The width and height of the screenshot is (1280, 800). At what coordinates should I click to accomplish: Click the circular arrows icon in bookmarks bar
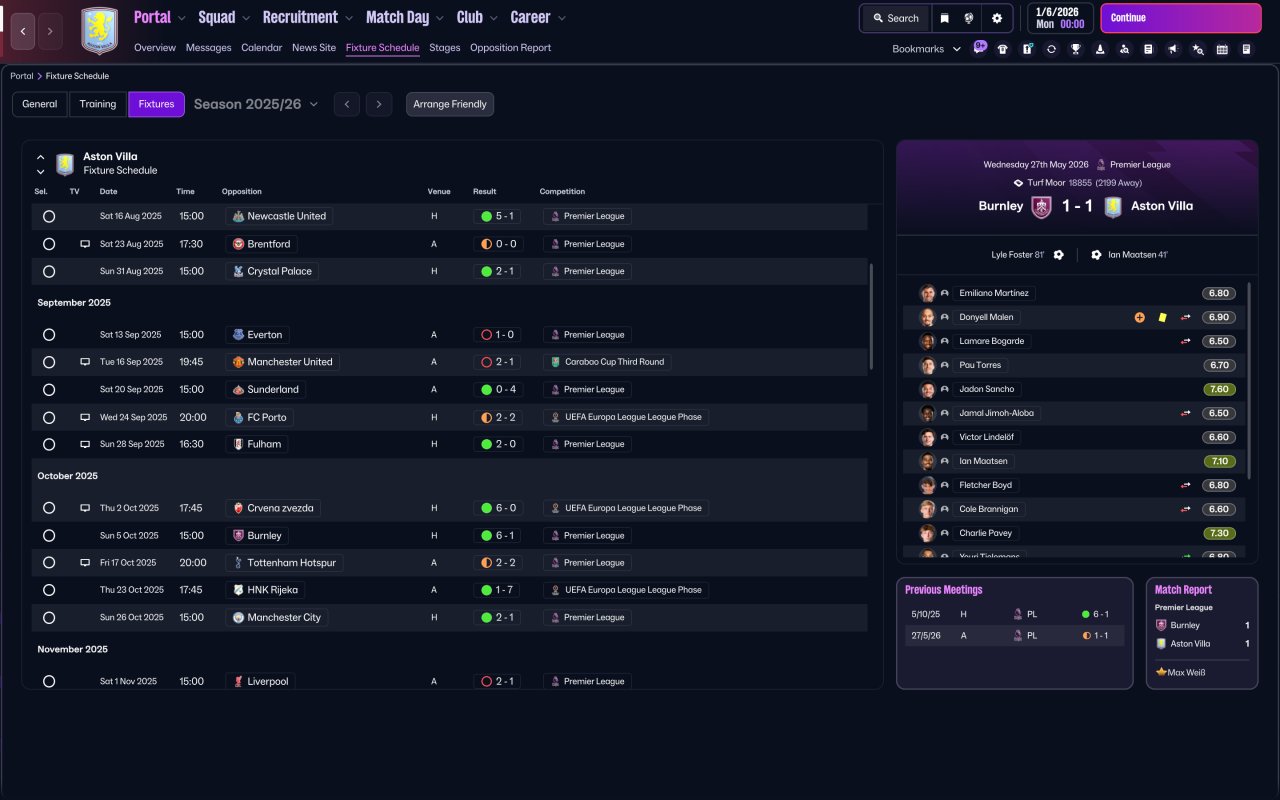coord(1051,49)
